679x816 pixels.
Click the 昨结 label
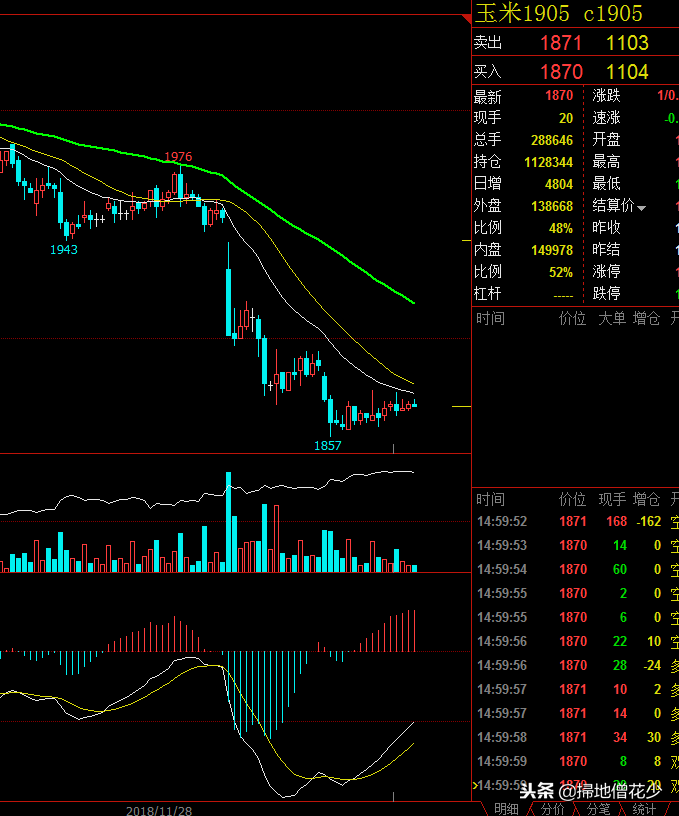click(x=606, y=250)
